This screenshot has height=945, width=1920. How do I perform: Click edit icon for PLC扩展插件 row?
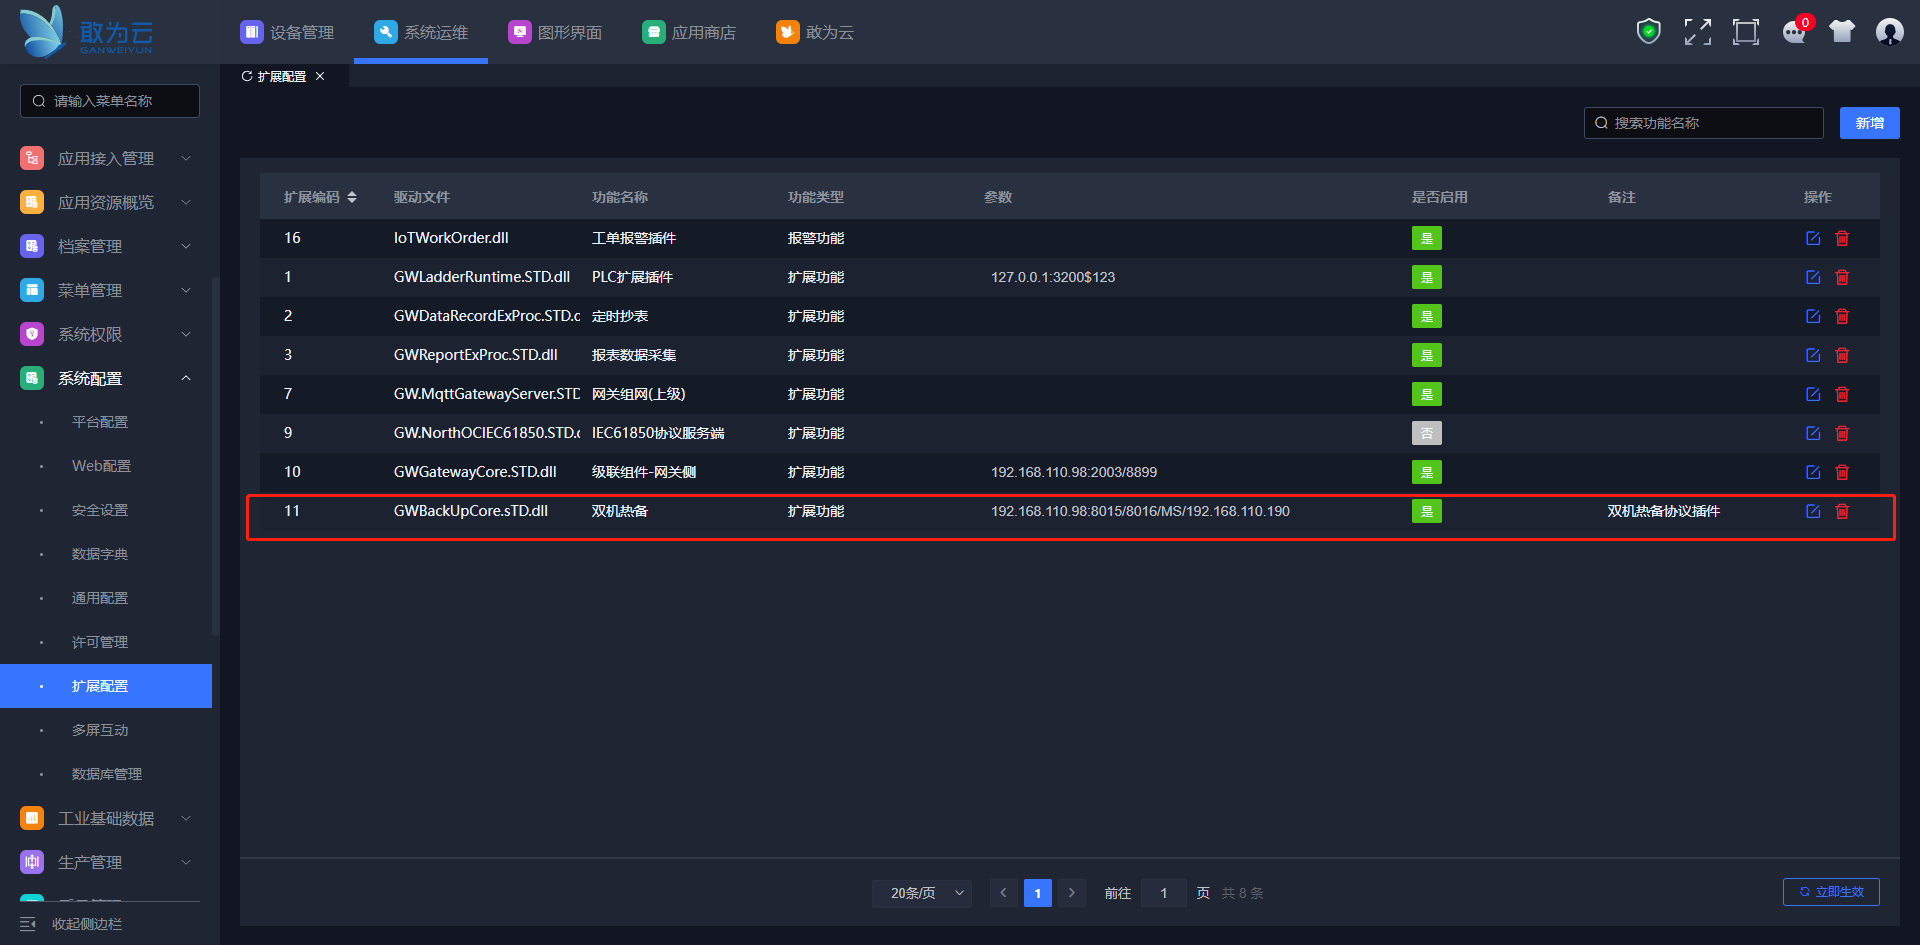[1813, 277]
